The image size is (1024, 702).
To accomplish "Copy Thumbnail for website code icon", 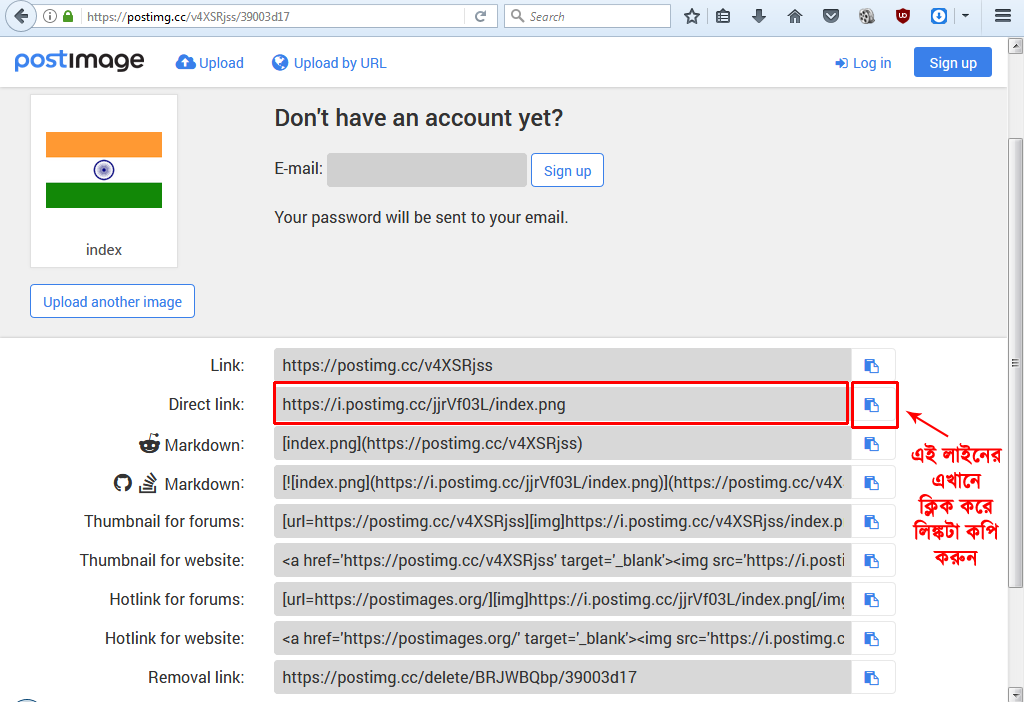I will 872,561.
